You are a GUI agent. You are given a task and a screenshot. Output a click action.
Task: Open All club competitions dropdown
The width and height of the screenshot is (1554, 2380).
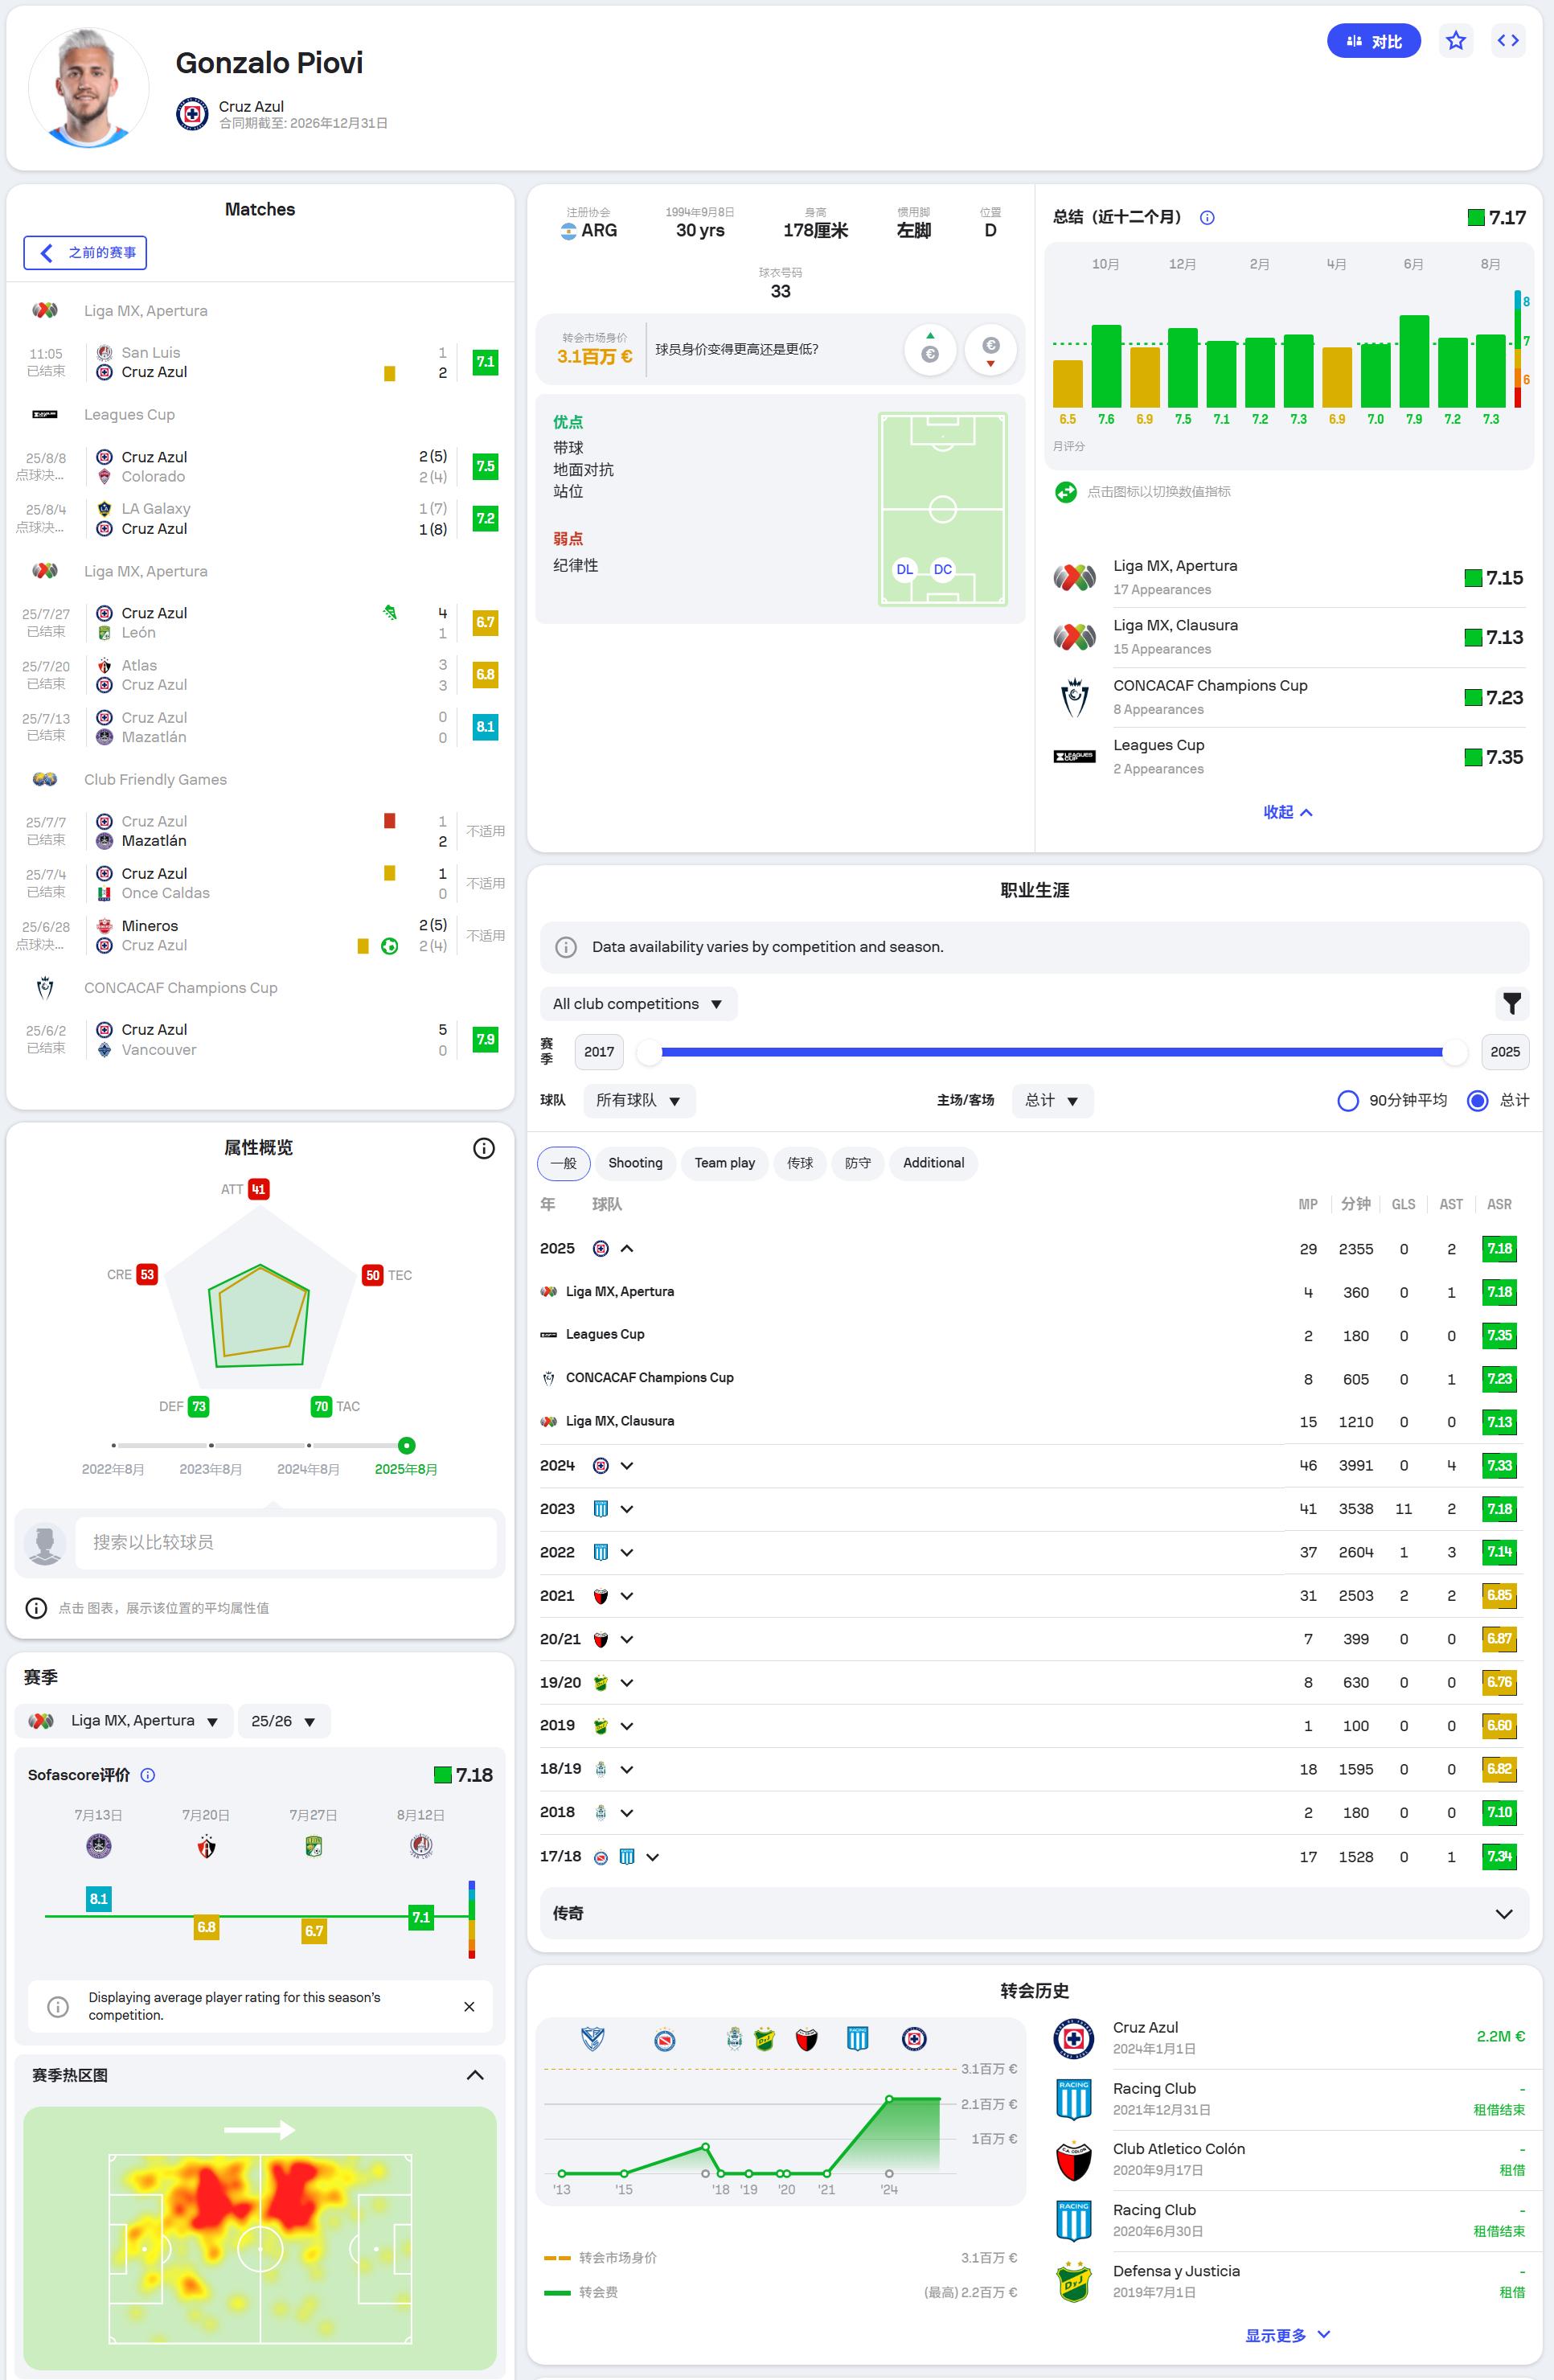point(638,1004)
